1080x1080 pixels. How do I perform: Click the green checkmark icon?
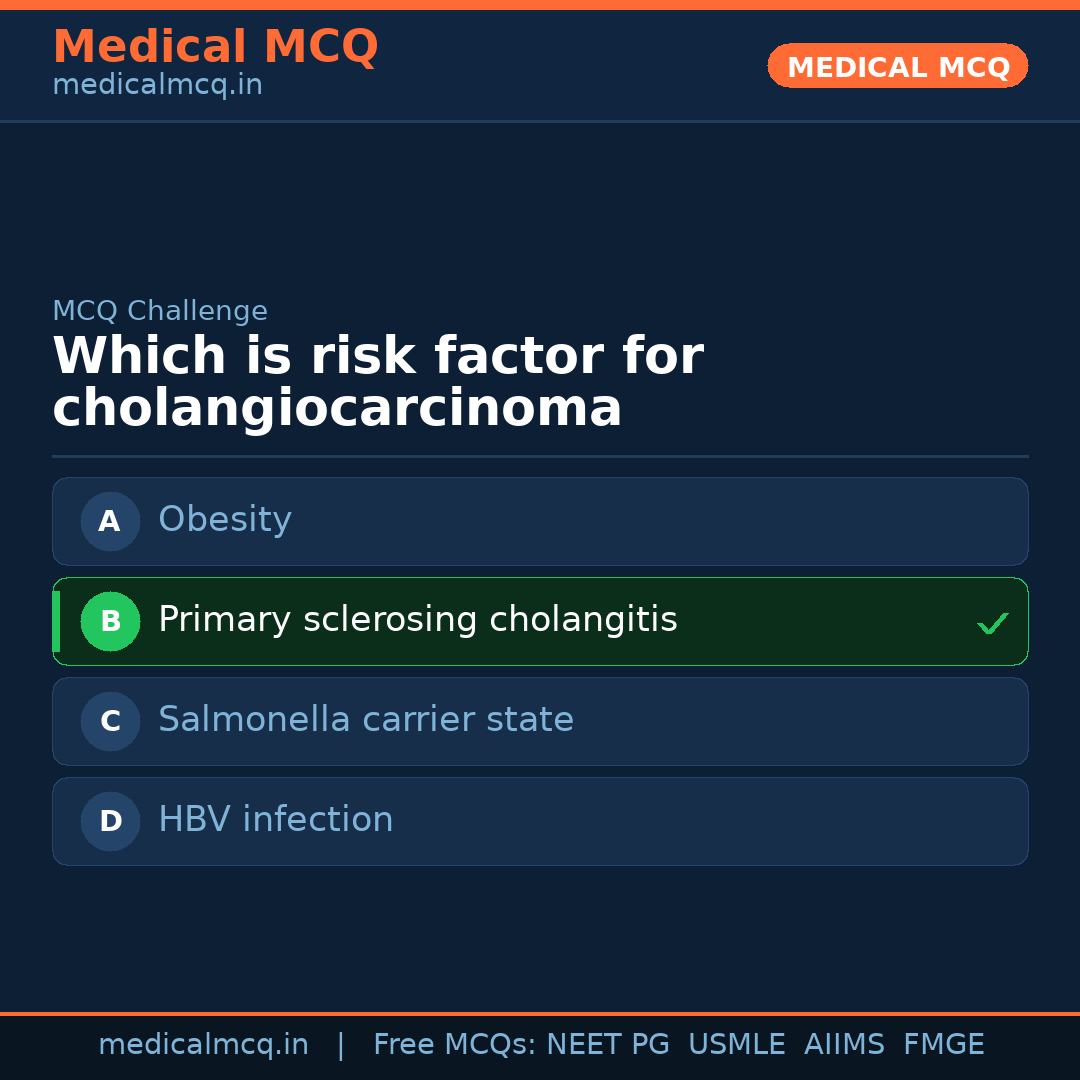(x=992, y=623)
